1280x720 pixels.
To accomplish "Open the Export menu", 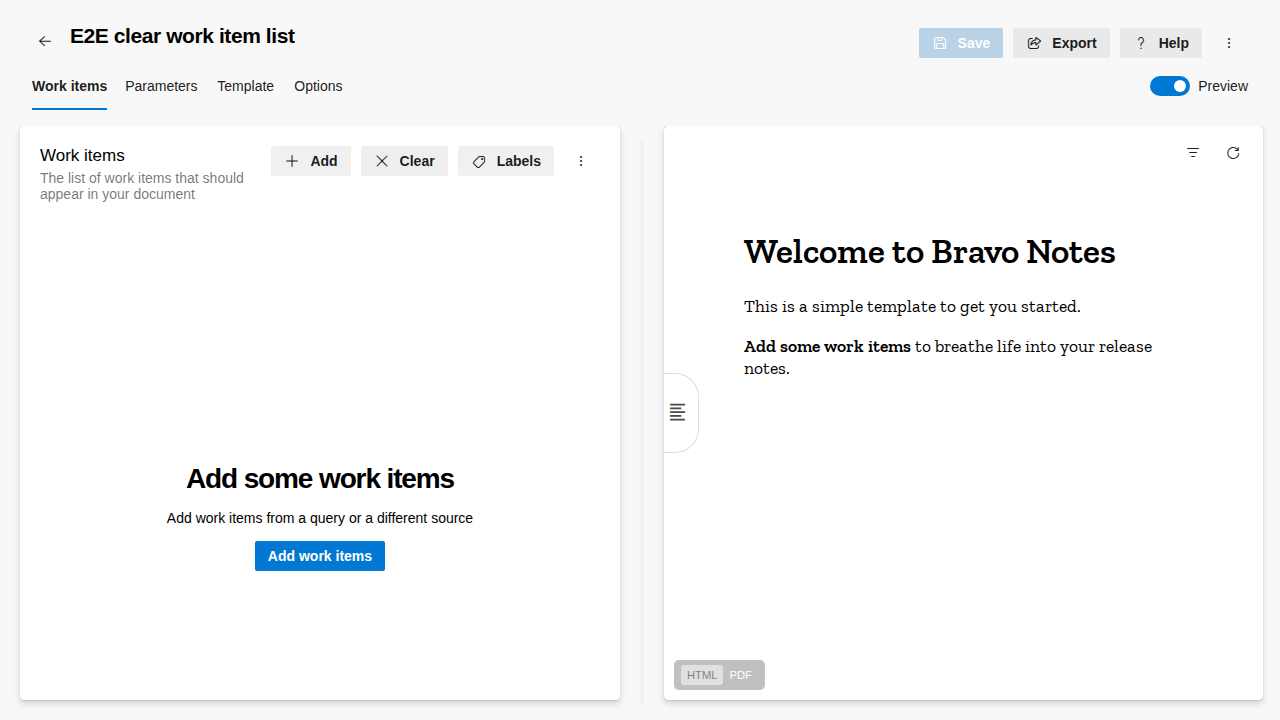I will (x=1061, y=43).
